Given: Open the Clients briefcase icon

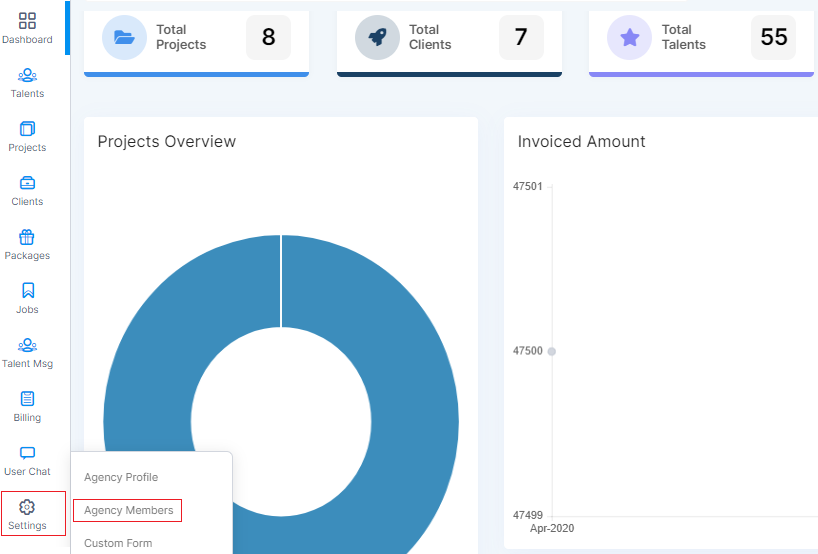Looking at the screenshot, I should (x=27, y=183).
